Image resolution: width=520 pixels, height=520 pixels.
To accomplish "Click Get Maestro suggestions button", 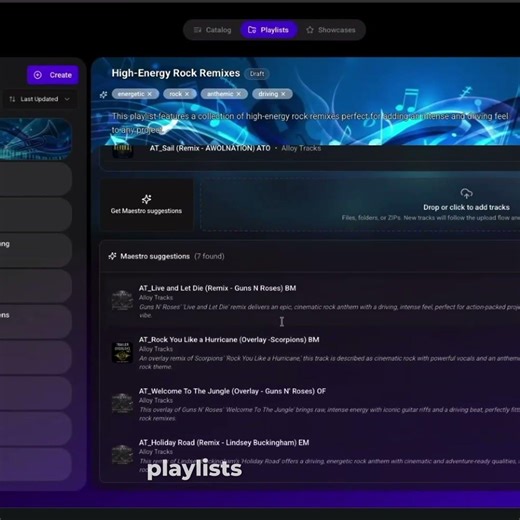I will [x=147, y=204].
